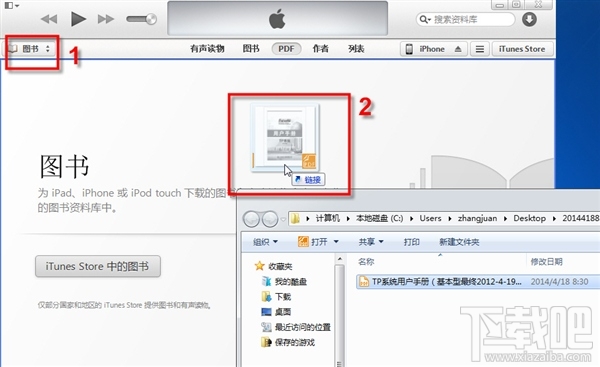Switch to the 有声读物 tab
The image size is (600, 367).
(x=207, y=49)
